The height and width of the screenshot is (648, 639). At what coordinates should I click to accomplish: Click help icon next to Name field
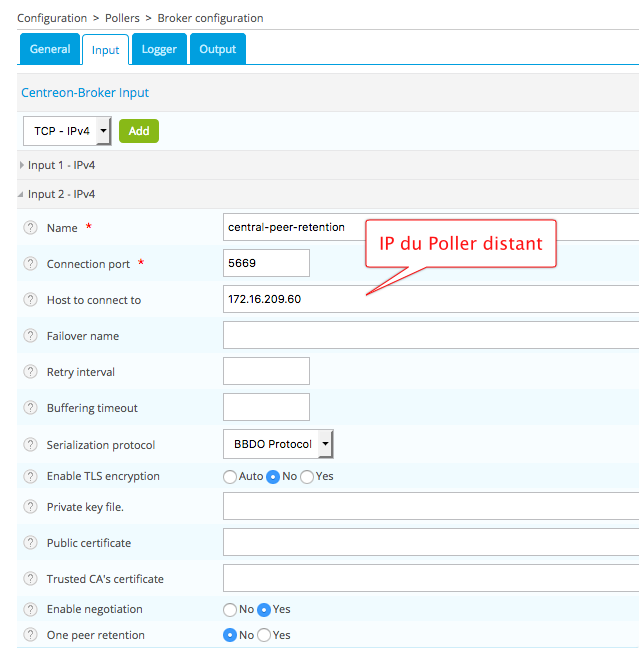click(30, 228)
